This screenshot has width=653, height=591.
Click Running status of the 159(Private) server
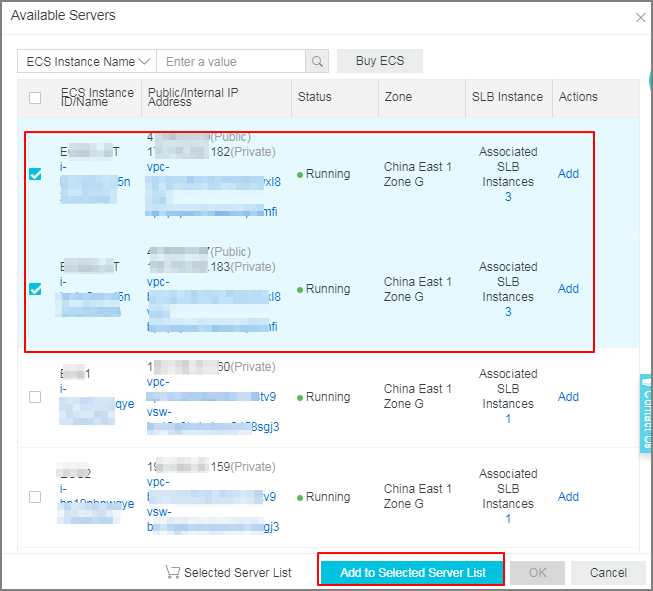pyautogui.click(x=324, y=497)
